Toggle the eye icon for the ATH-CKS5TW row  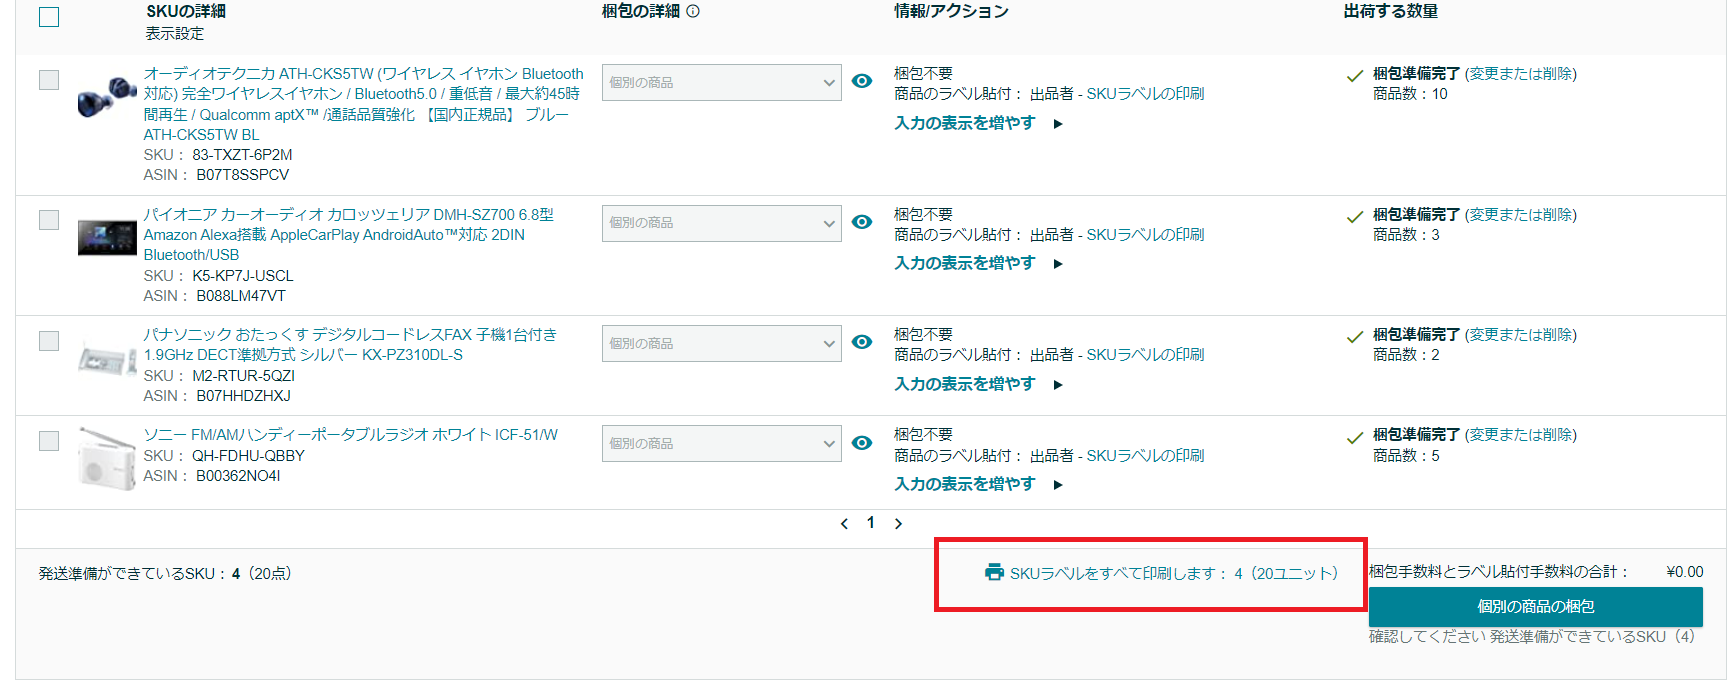(x=862, y=81)
